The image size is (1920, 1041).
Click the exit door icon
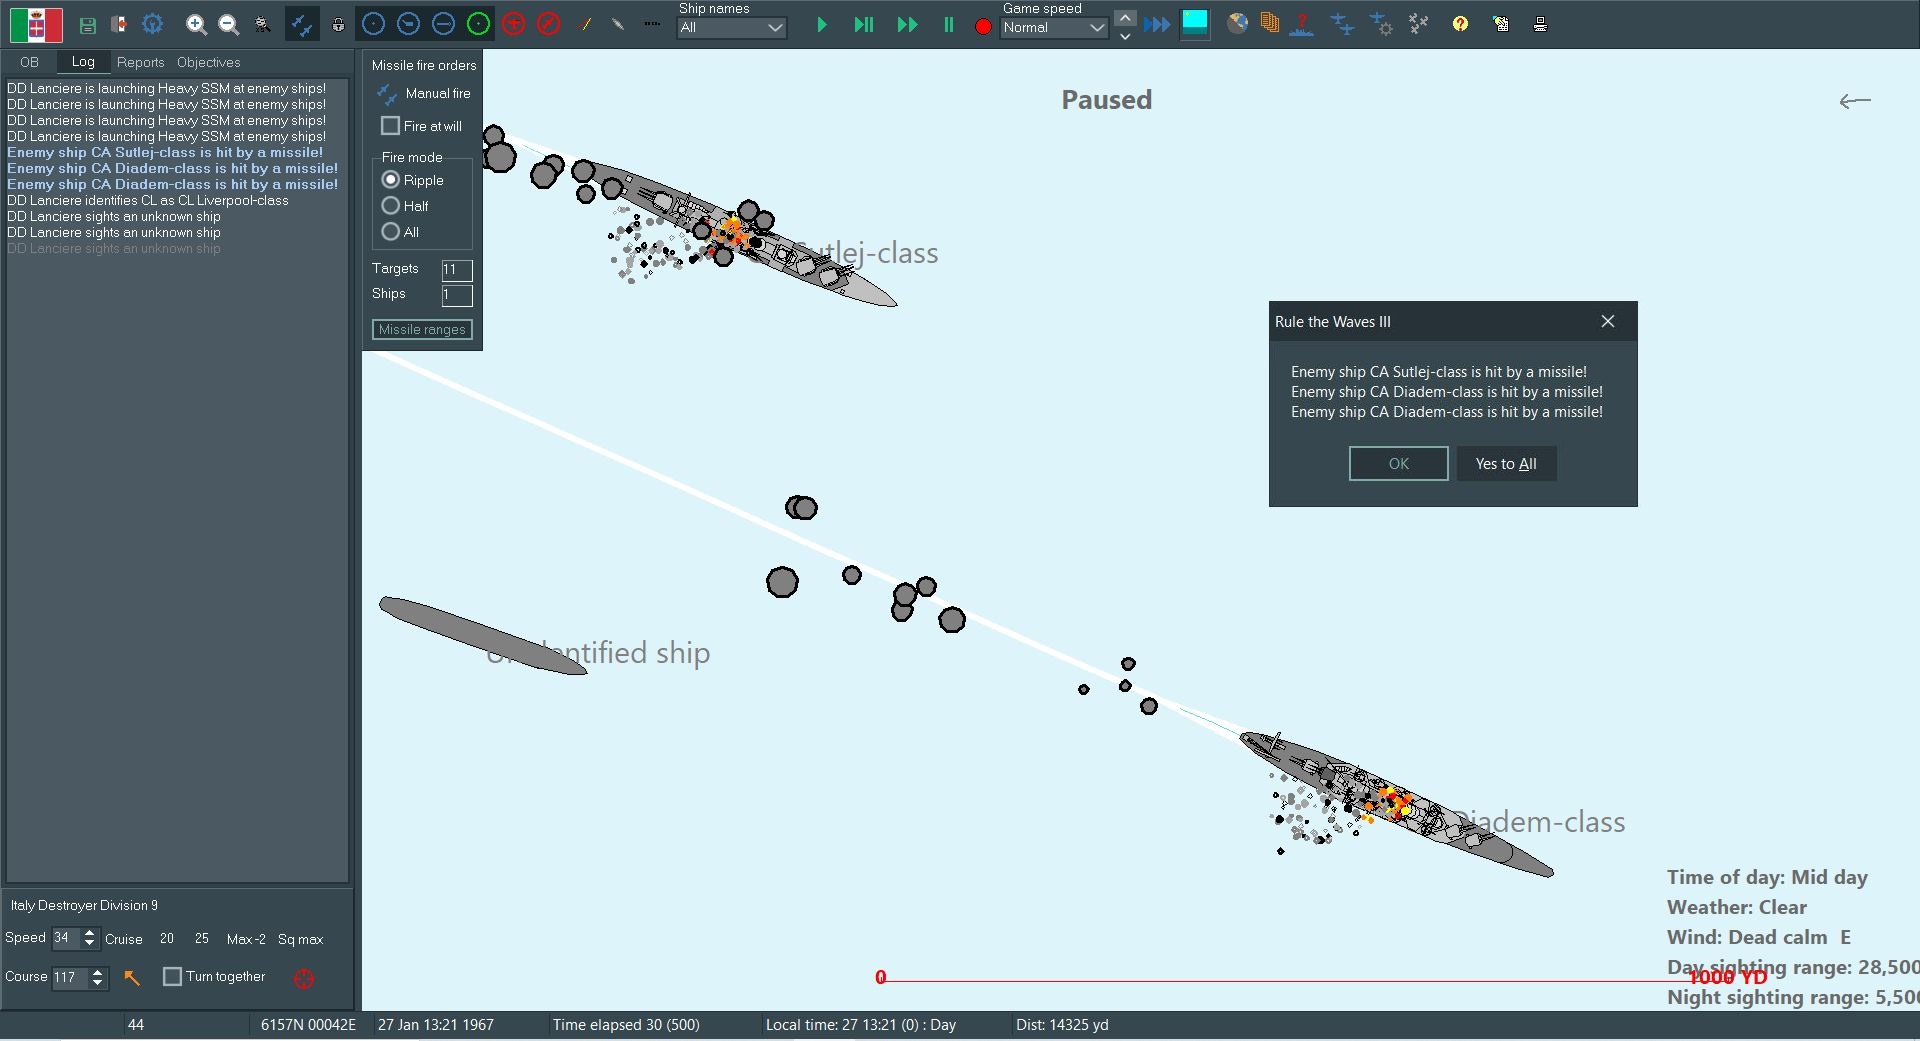pos(119,24)
